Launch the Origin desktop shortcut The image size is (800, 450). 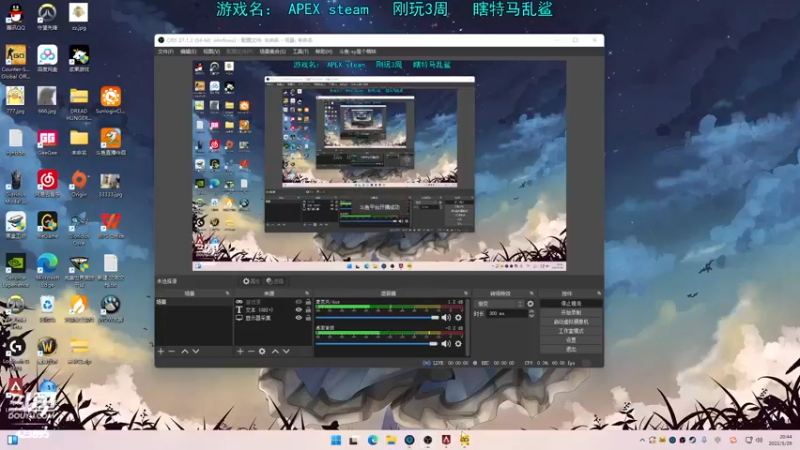[x=79, y=184]
